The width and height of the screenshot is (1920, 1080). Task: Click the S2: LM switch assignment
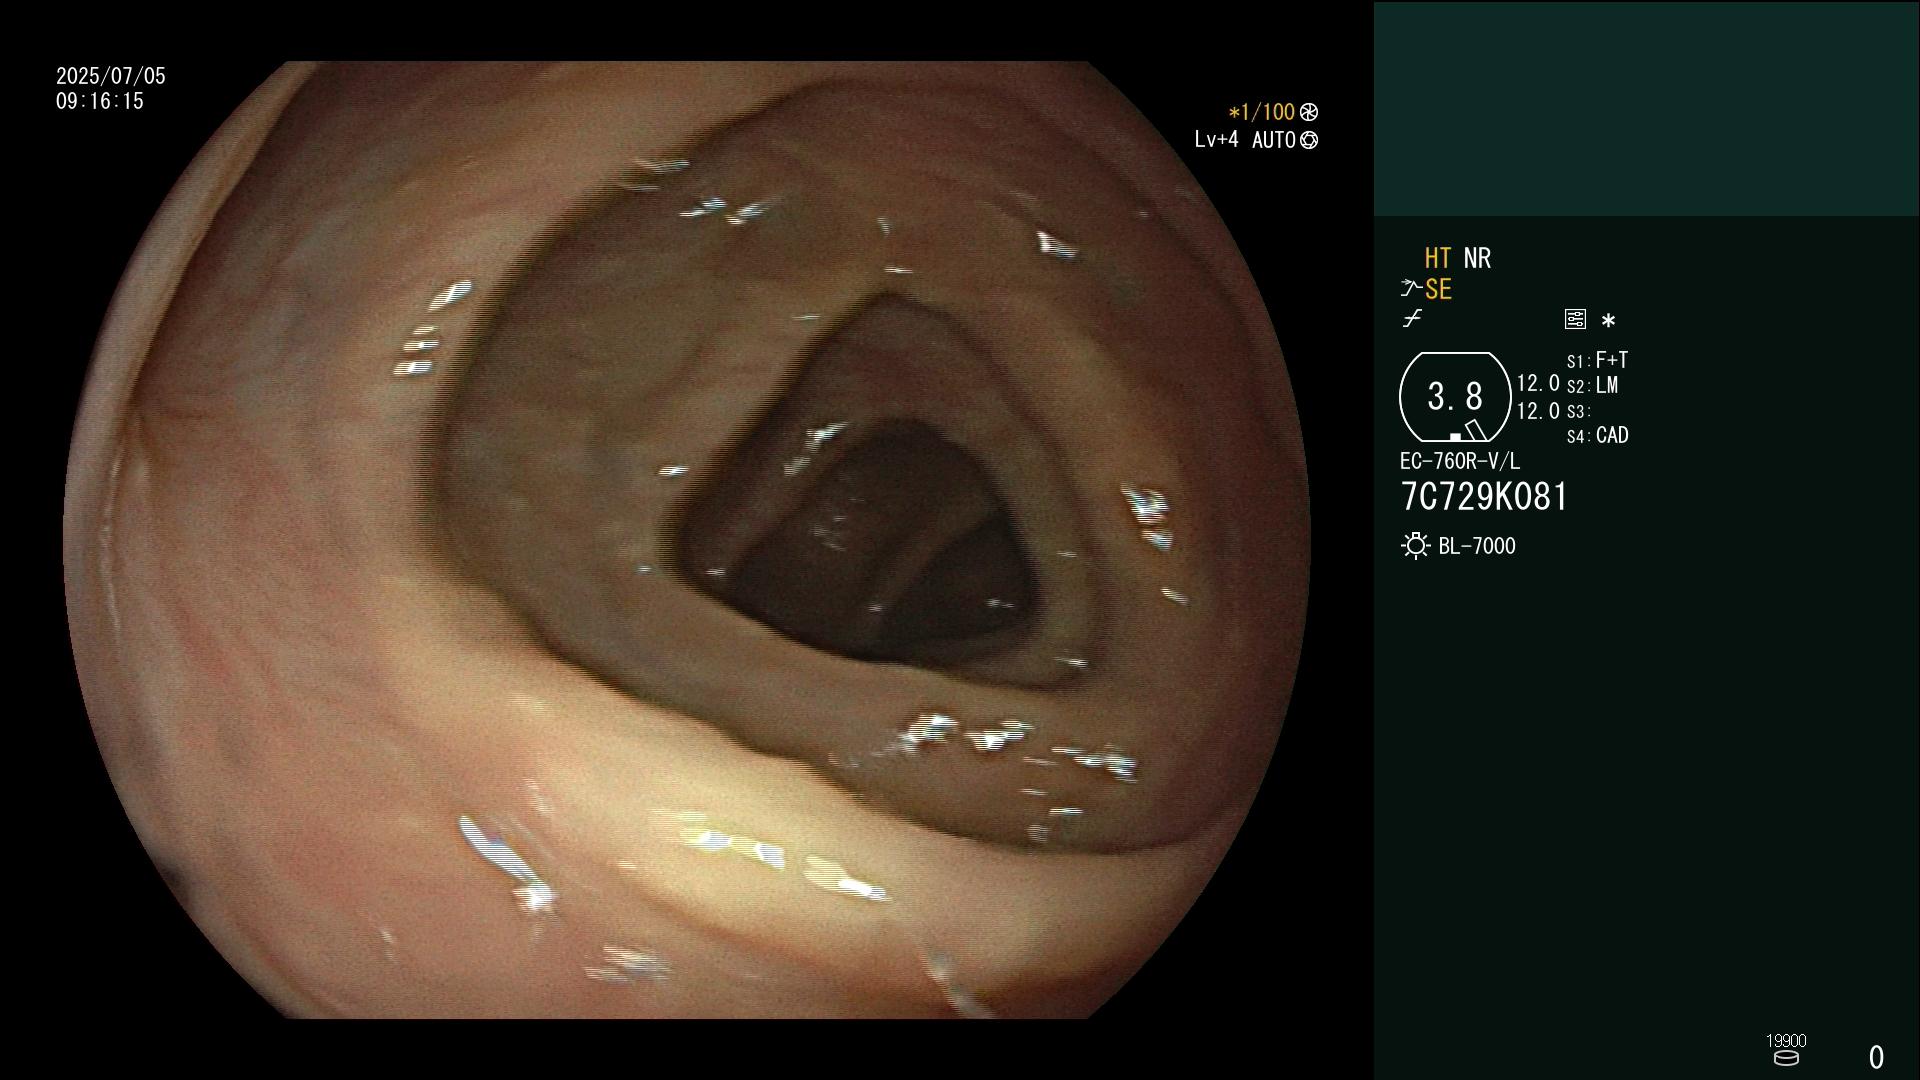pos(1592,386)
